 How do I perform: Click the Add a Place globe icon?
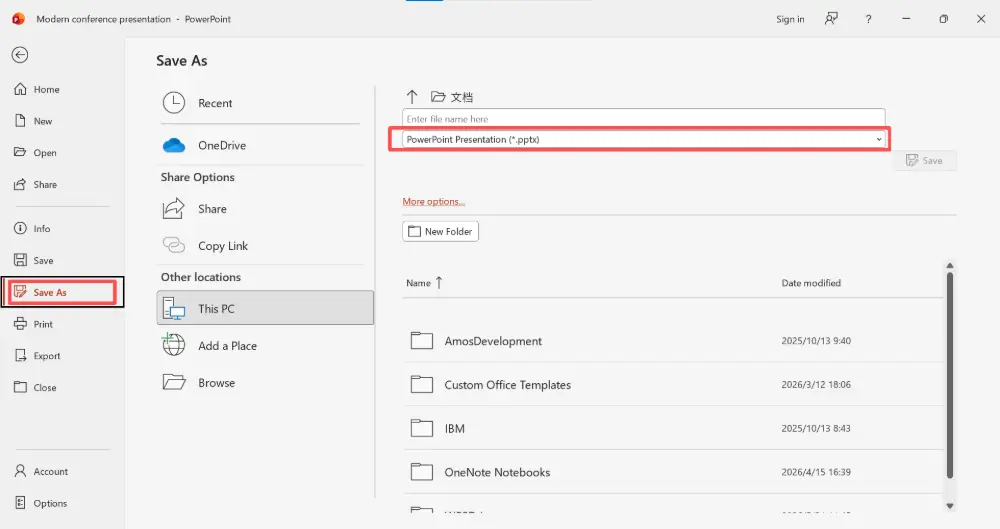(173, 345)
